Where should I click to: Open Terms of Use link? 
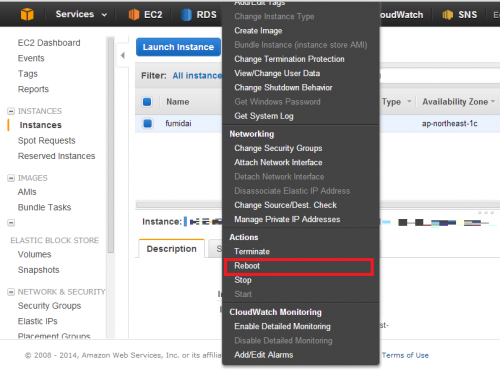[x=405, y=355]
